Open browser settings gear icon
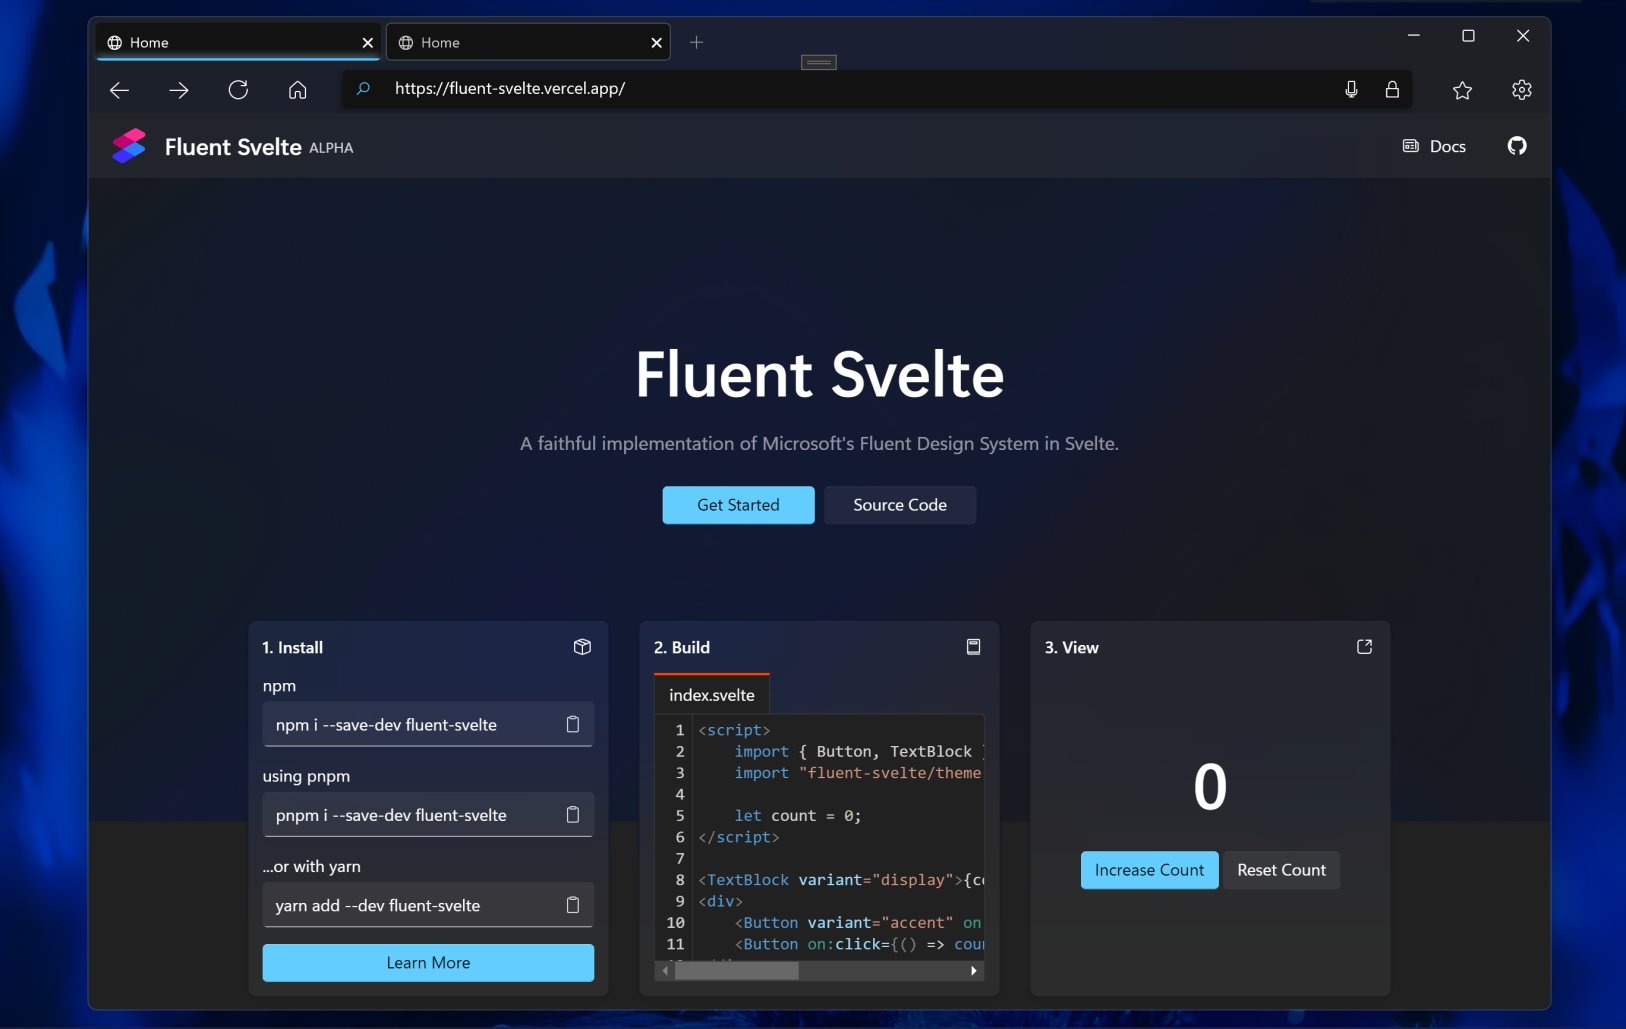 point(1521,90)
